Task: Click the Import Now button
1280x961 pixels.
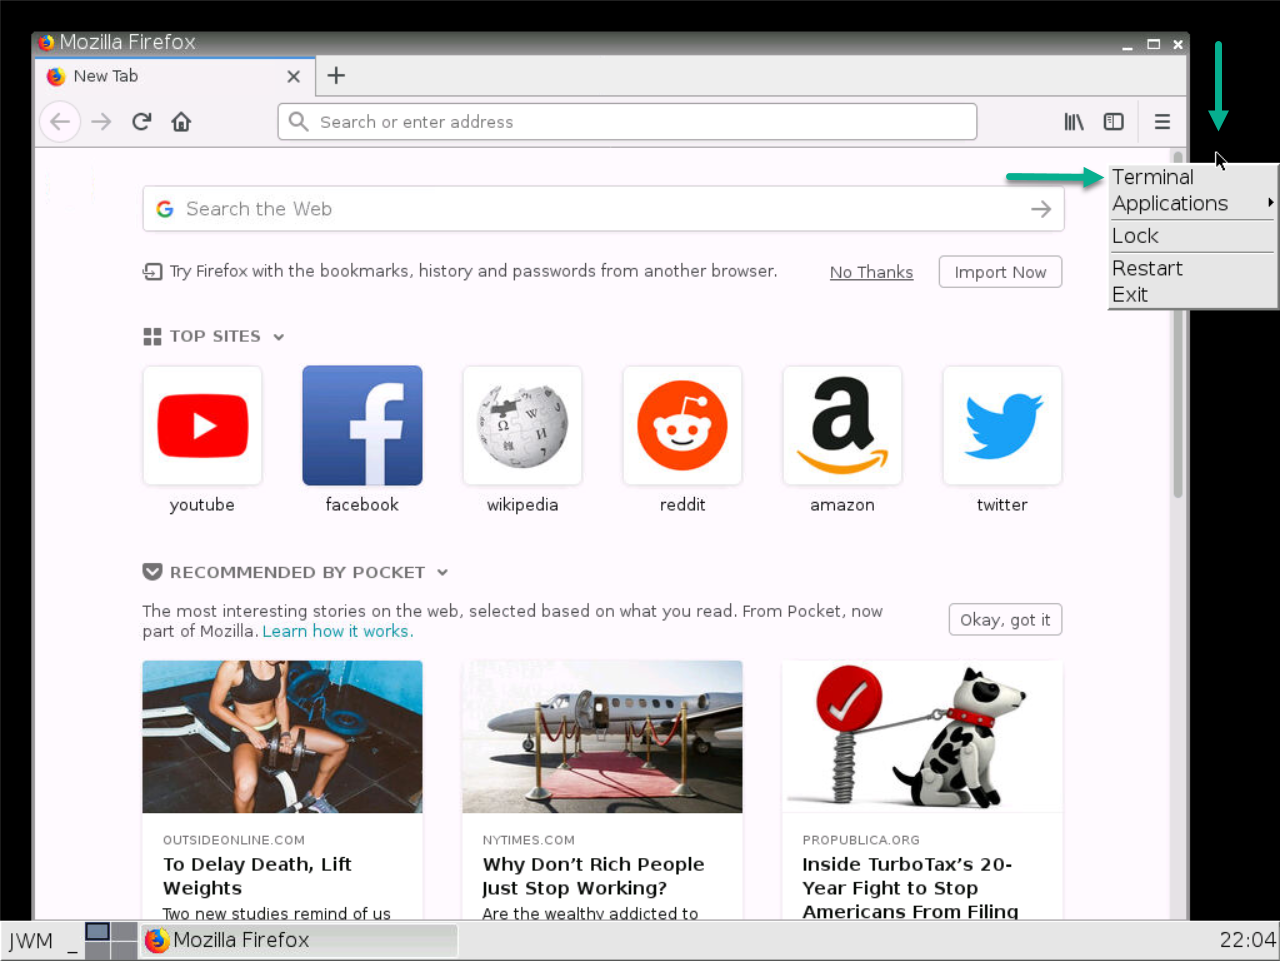Action: coord(1000,272)
